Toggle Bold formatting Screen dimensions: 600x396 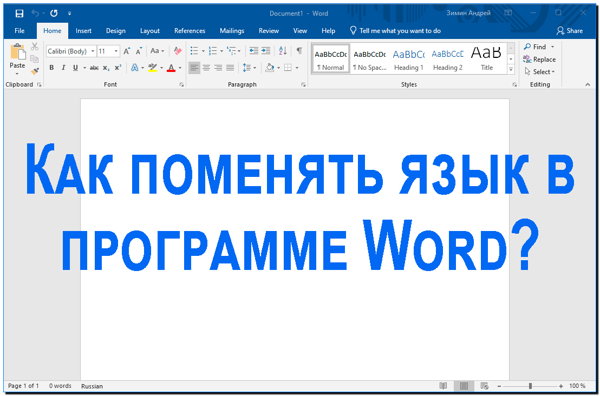point(51,68)
